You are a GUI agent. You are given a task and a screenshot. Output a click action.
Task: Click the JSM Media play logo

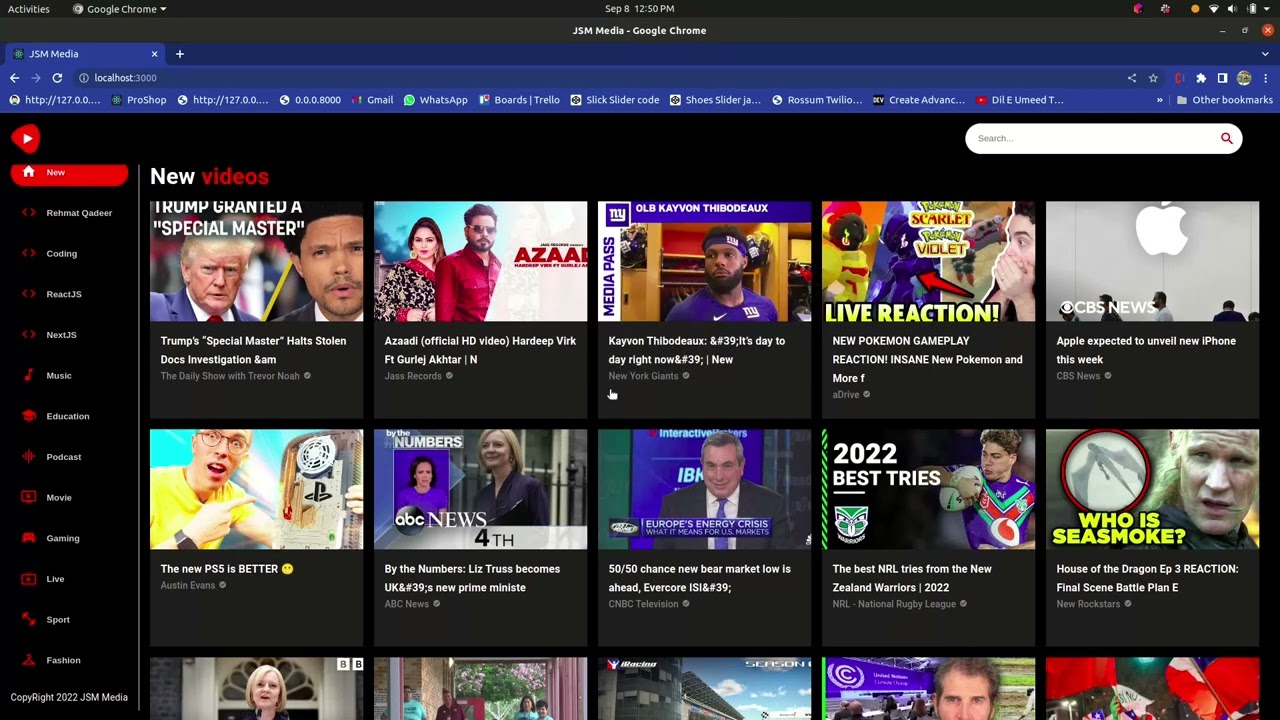click(25, 139)
